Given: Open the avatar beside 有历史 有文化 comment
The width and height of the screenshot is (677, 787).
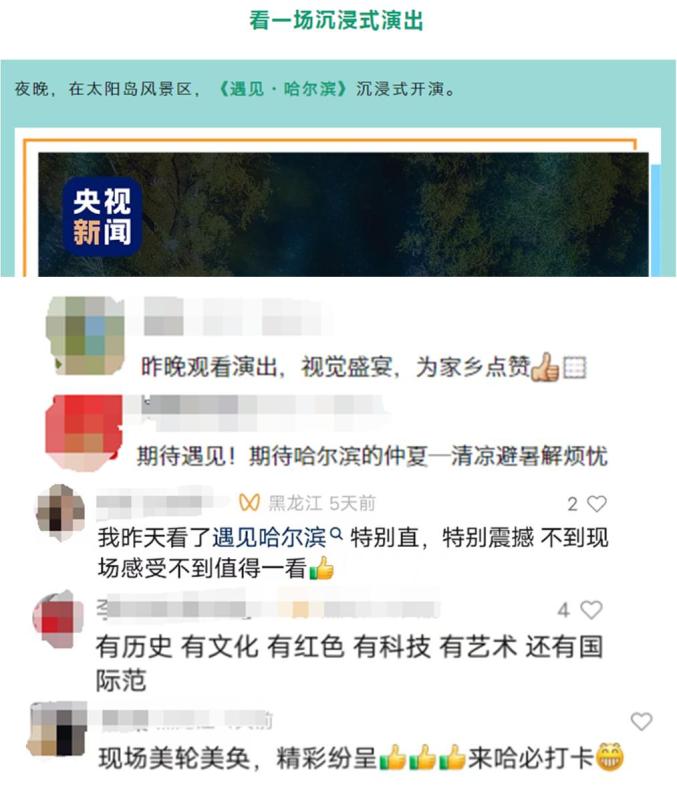Looking at the screenshot, I should tap(58, 619).
